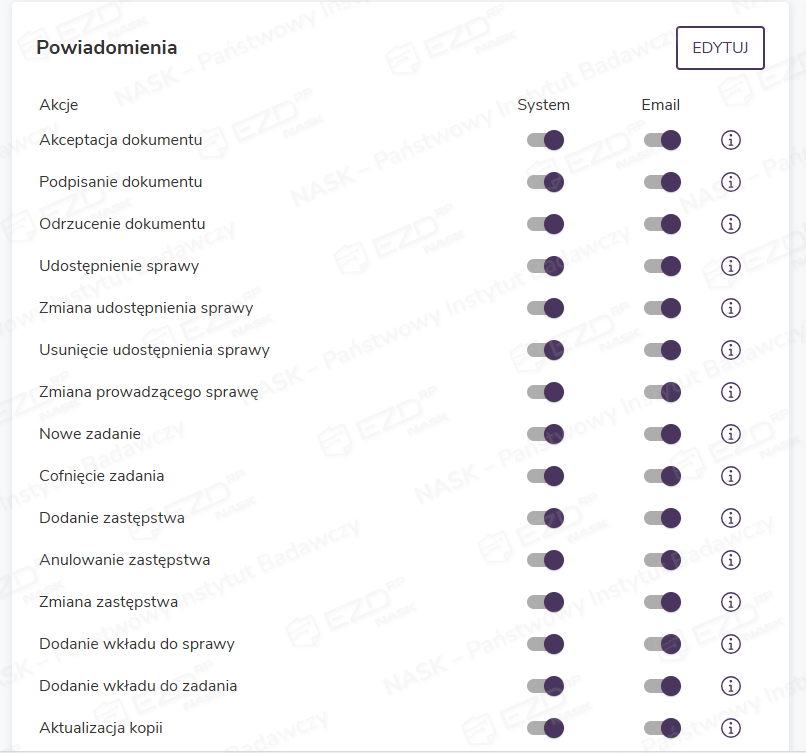Show info for Podpisanie dokumentu
The image size is (806, 753).
[x=730, y=182]
